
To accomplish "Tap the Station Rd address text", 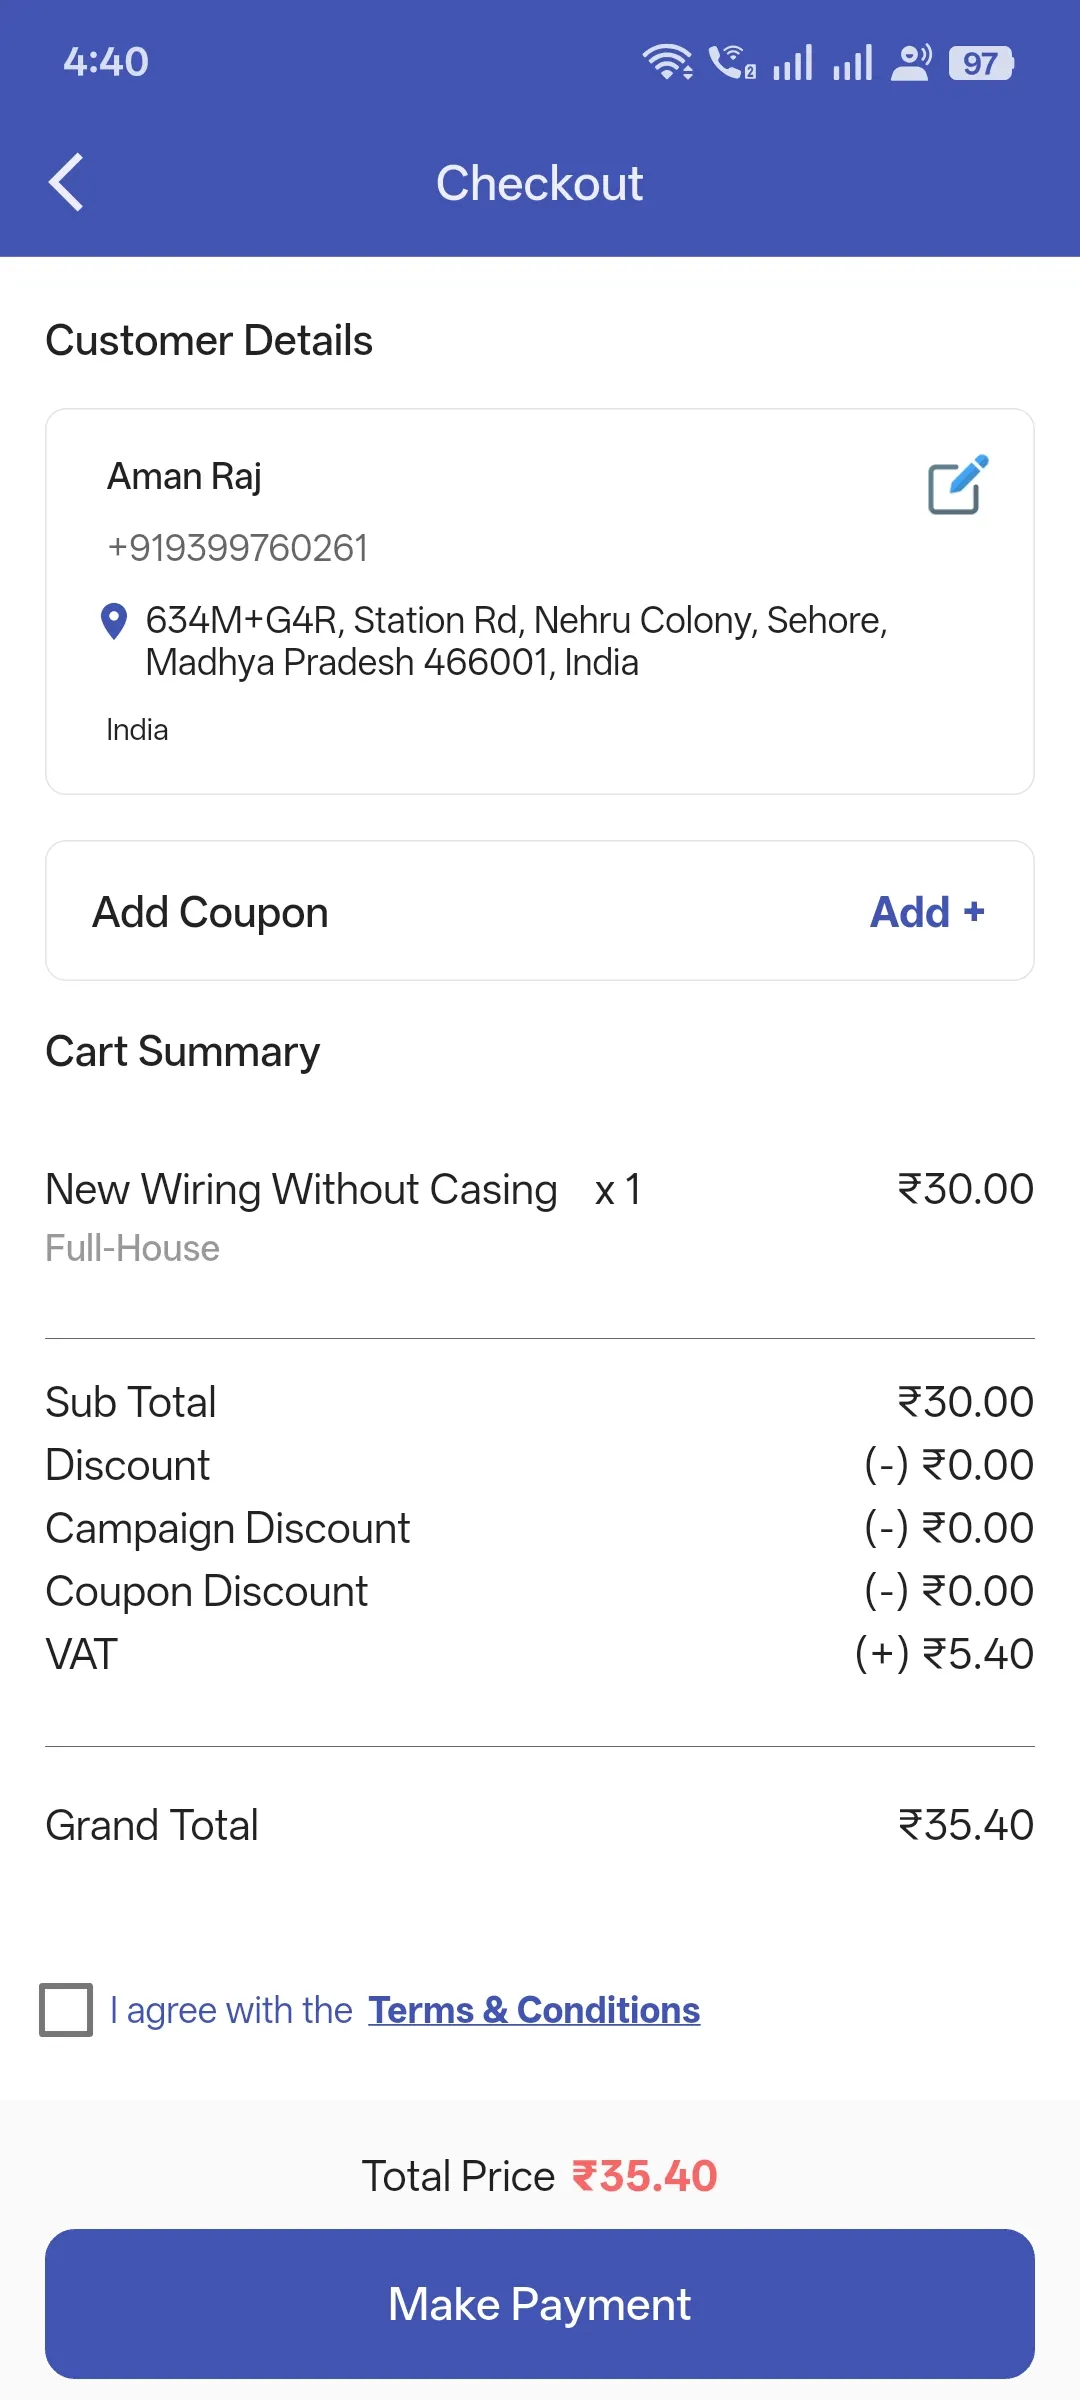I will click(x=516, y=641).
